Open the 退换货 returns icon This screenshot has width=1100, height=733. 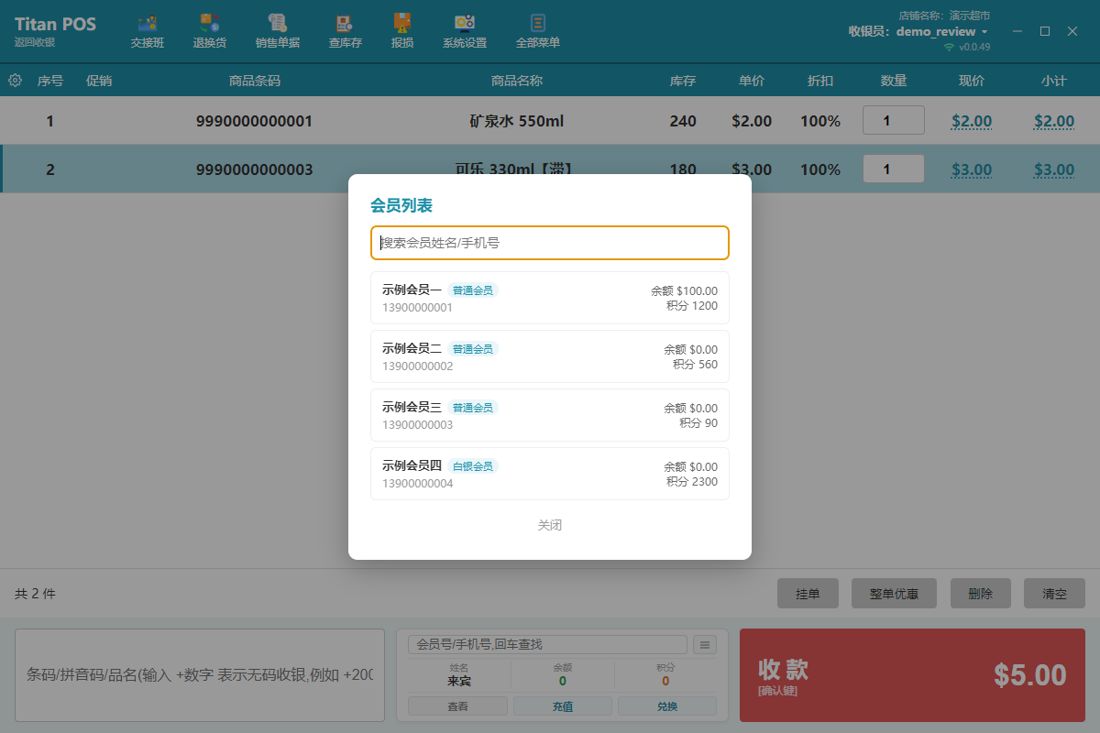[210, 32]
